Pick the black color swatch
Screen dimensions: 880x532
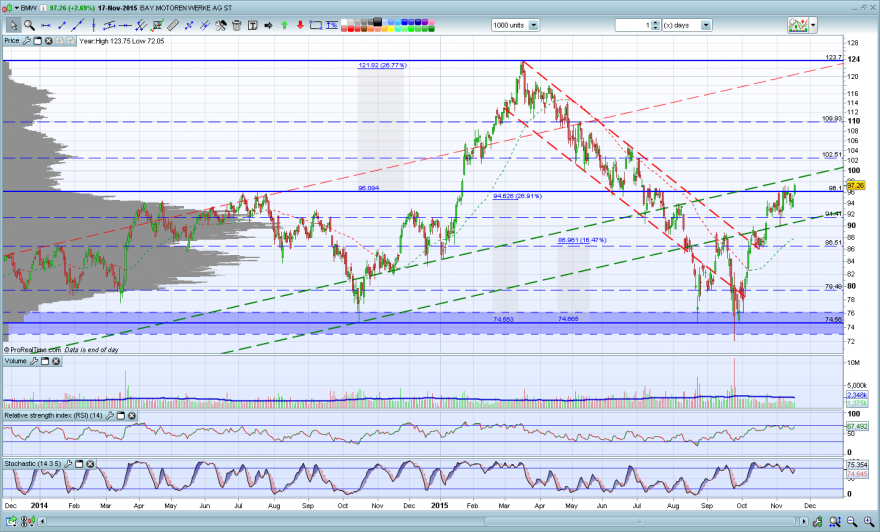pyautogui.click(x=377, y=22)
